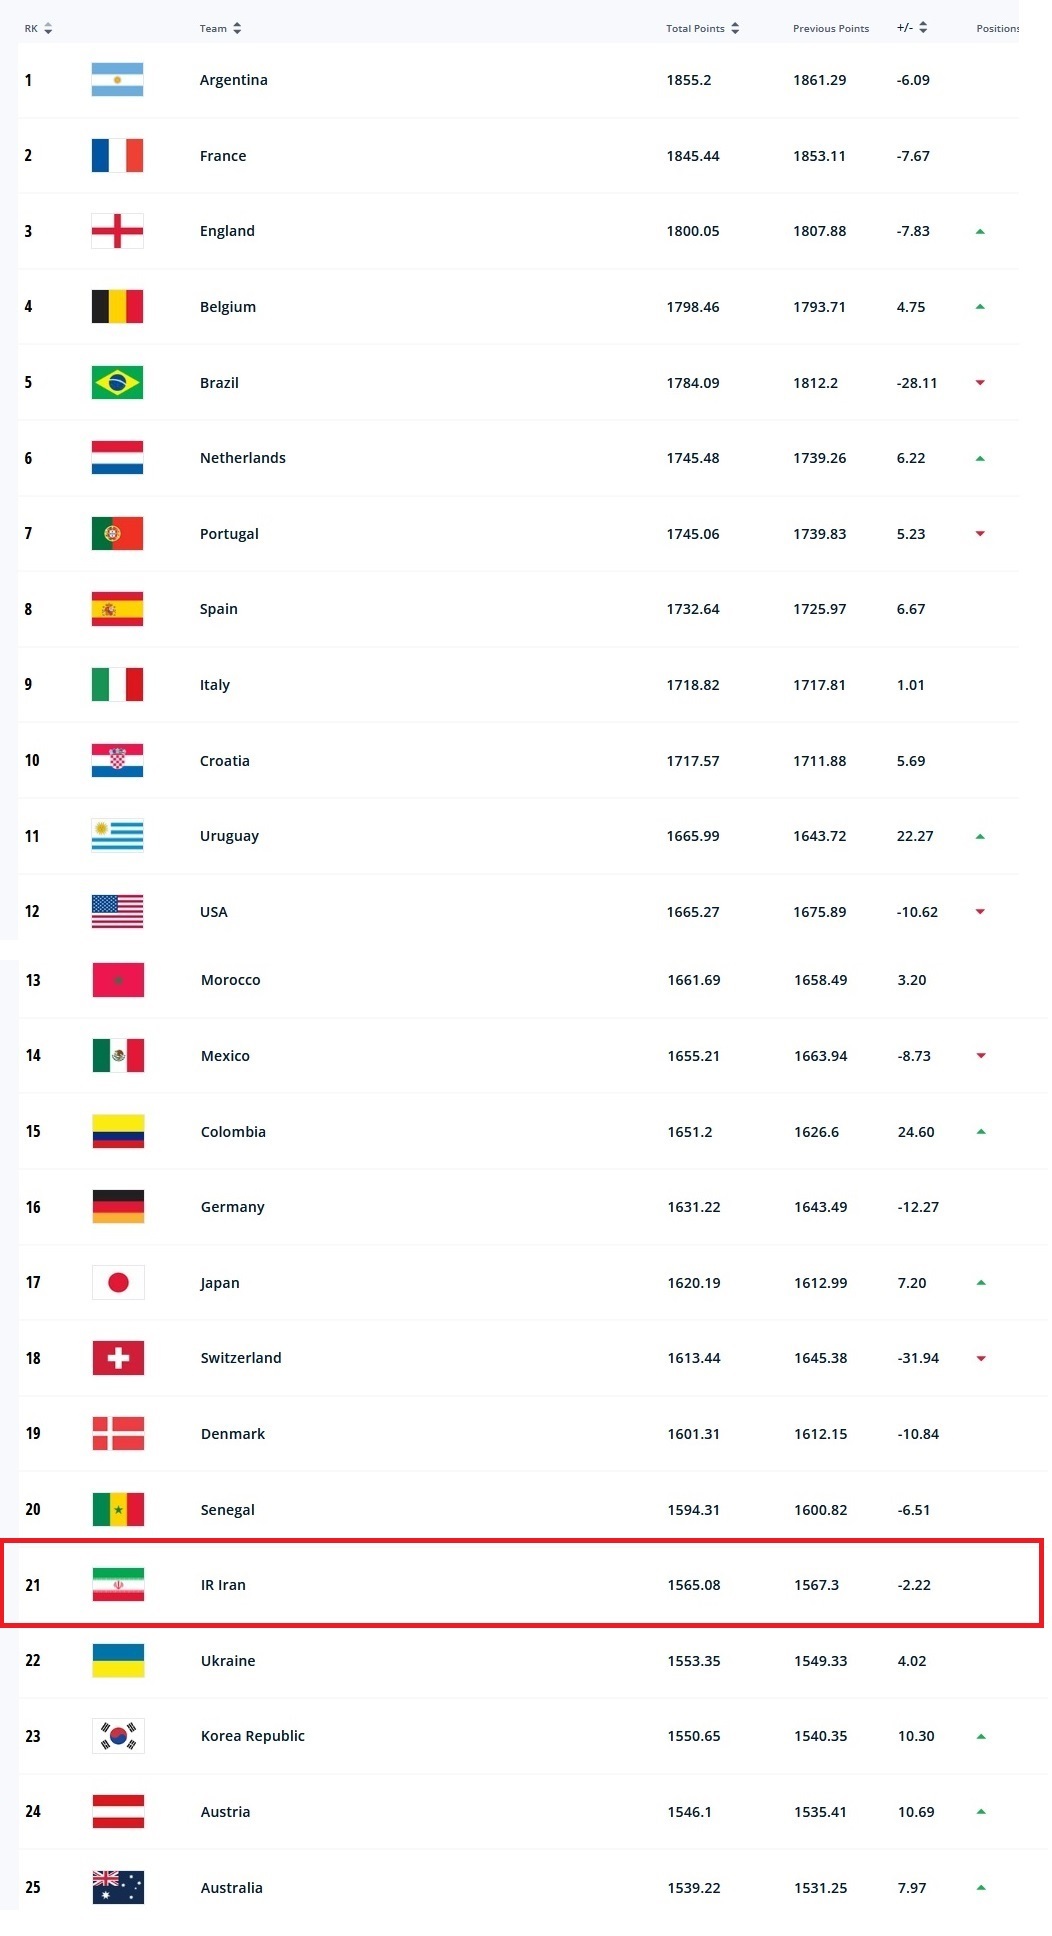Click the Australia flag icon
The width and height of the screenshot is (1052, 1936).
(118, 1886)
